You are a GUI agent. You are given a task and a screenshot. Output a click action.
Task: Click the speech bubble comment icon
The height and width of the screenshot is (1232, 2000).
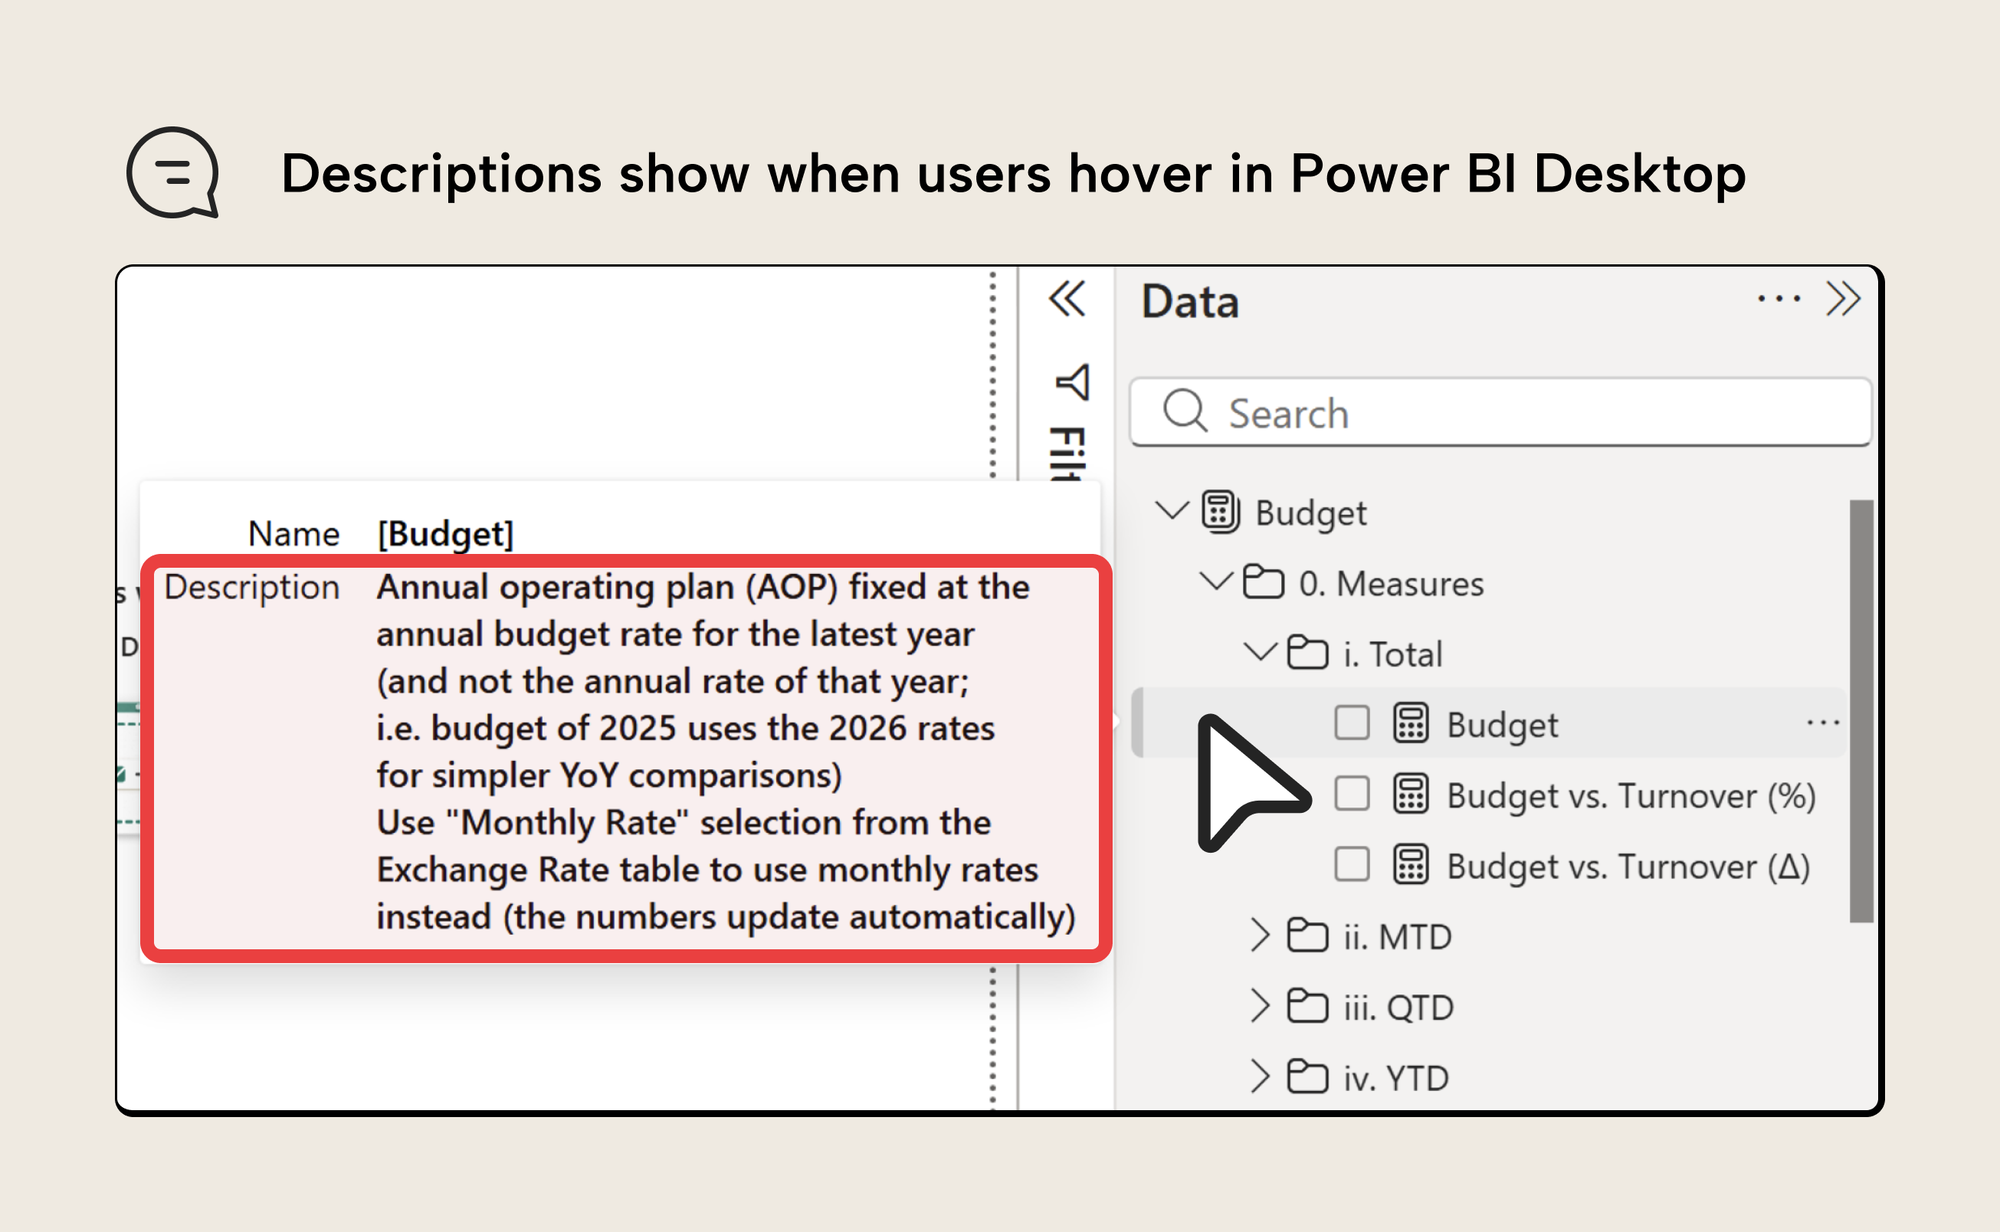point(173,172)
